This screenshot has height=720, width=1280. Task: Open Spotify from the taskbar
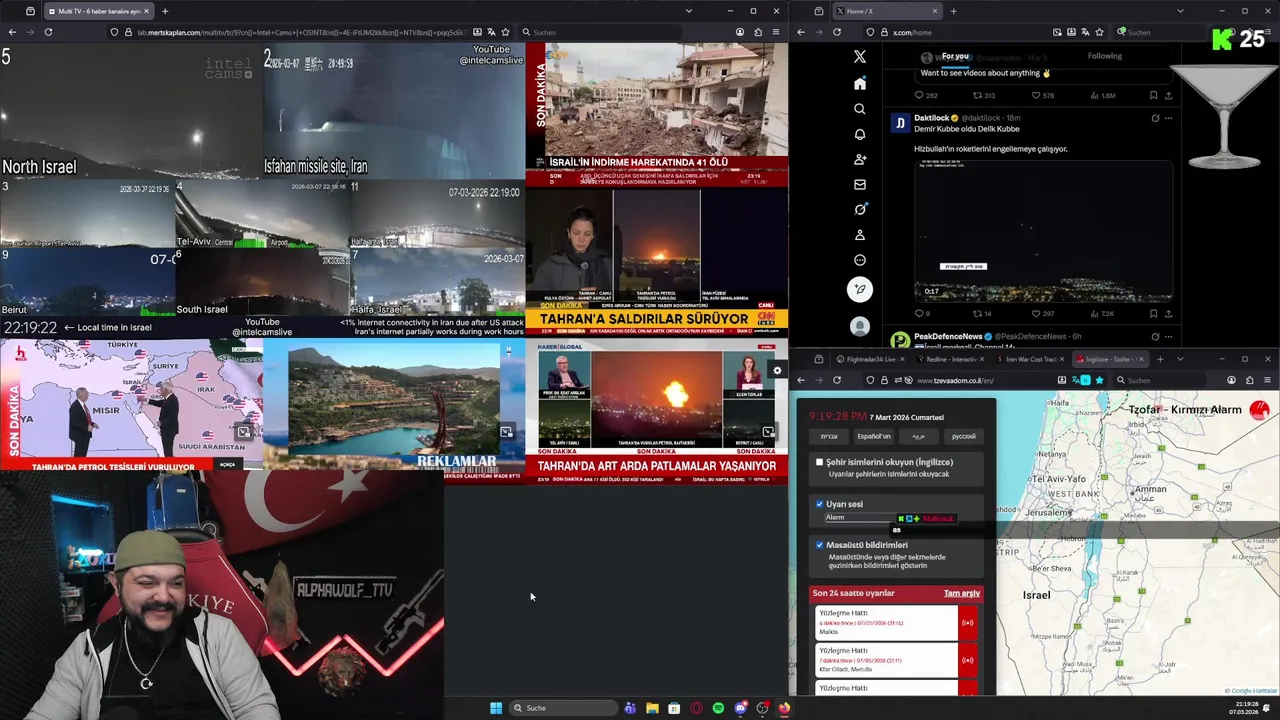718,708
